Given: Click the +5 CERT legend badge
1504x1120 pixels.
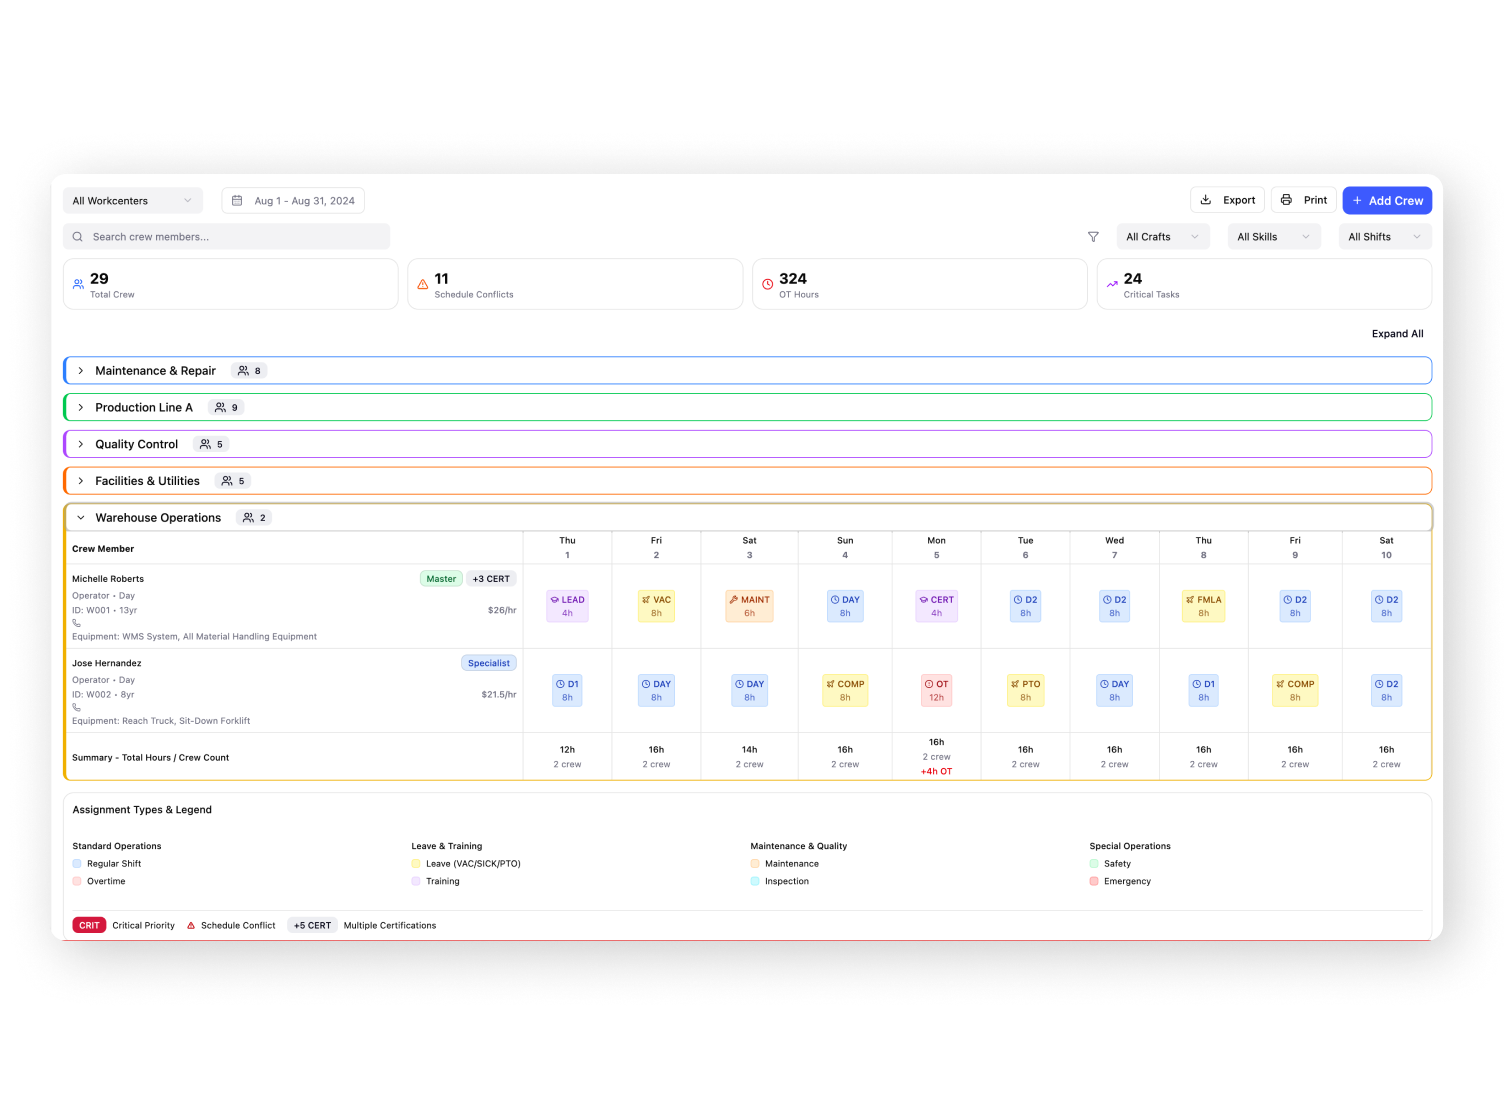Looking at the screenshot, I should click(x=312, y=926).
